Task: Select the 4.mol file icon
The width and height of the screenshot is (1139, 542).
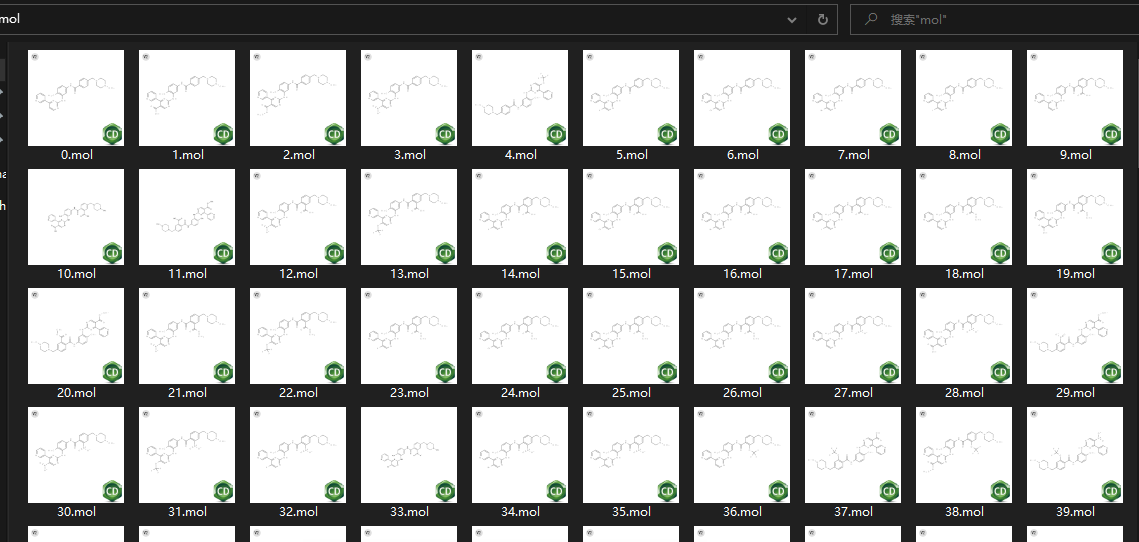Action: 520,97
